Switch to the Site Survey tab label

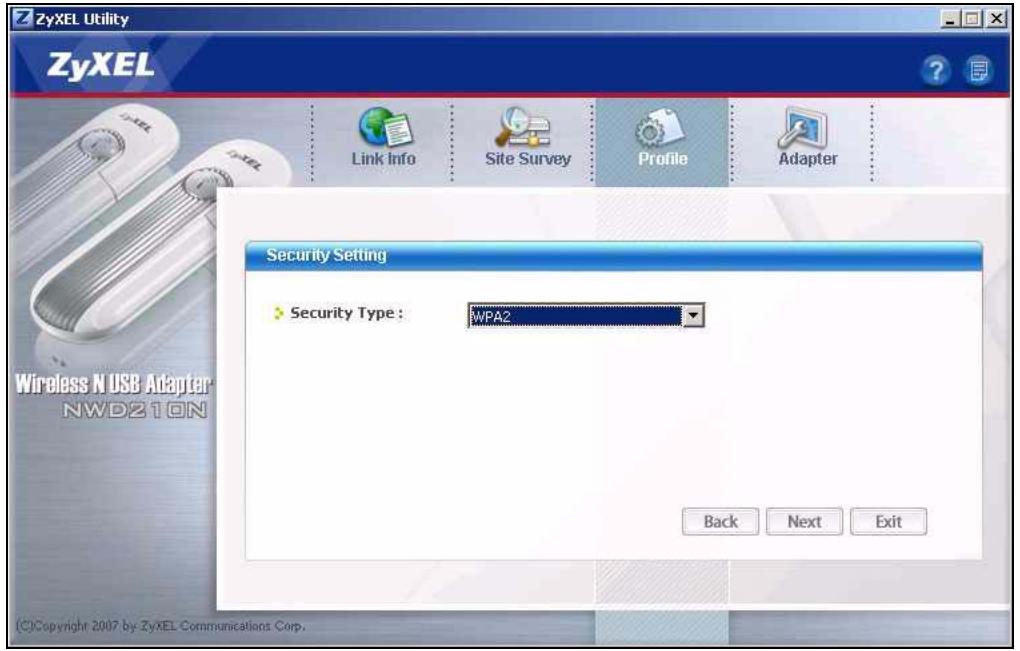(x=528, y=159)
